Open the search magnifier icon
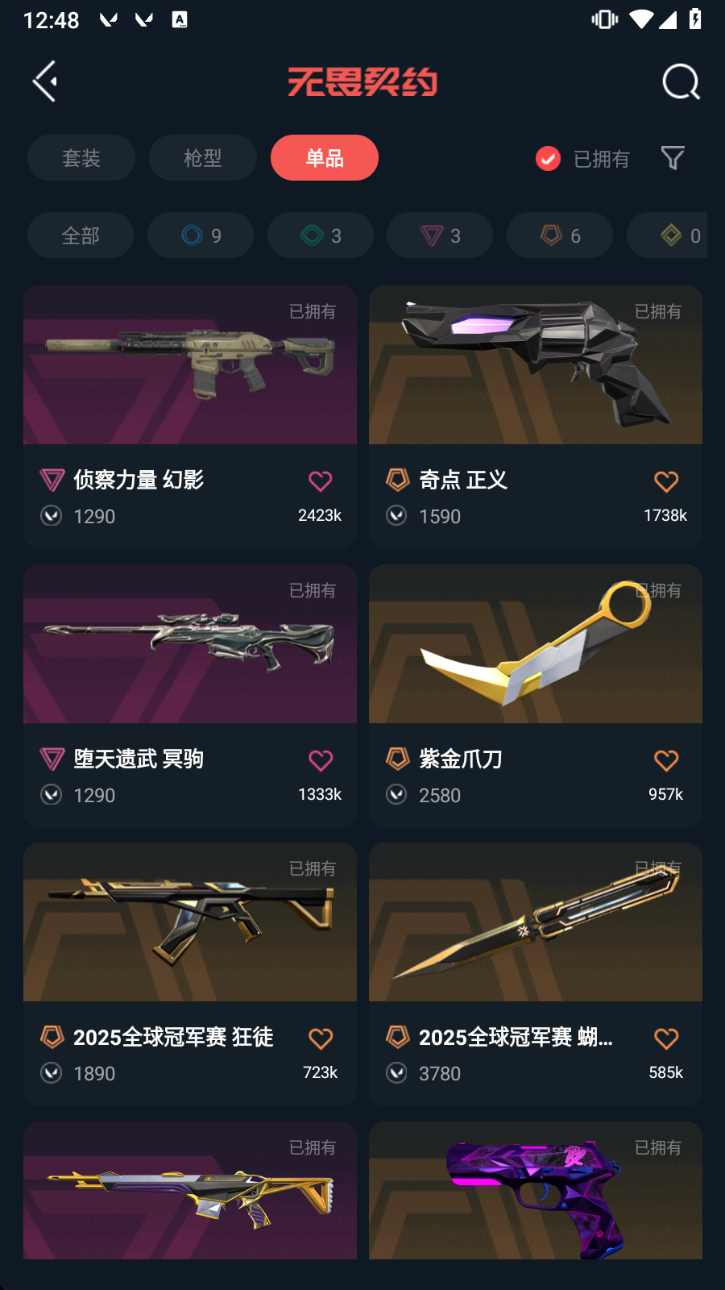The height and width of the screenshot is (1290, 725). pyautogui.click(x=681, y=82)
